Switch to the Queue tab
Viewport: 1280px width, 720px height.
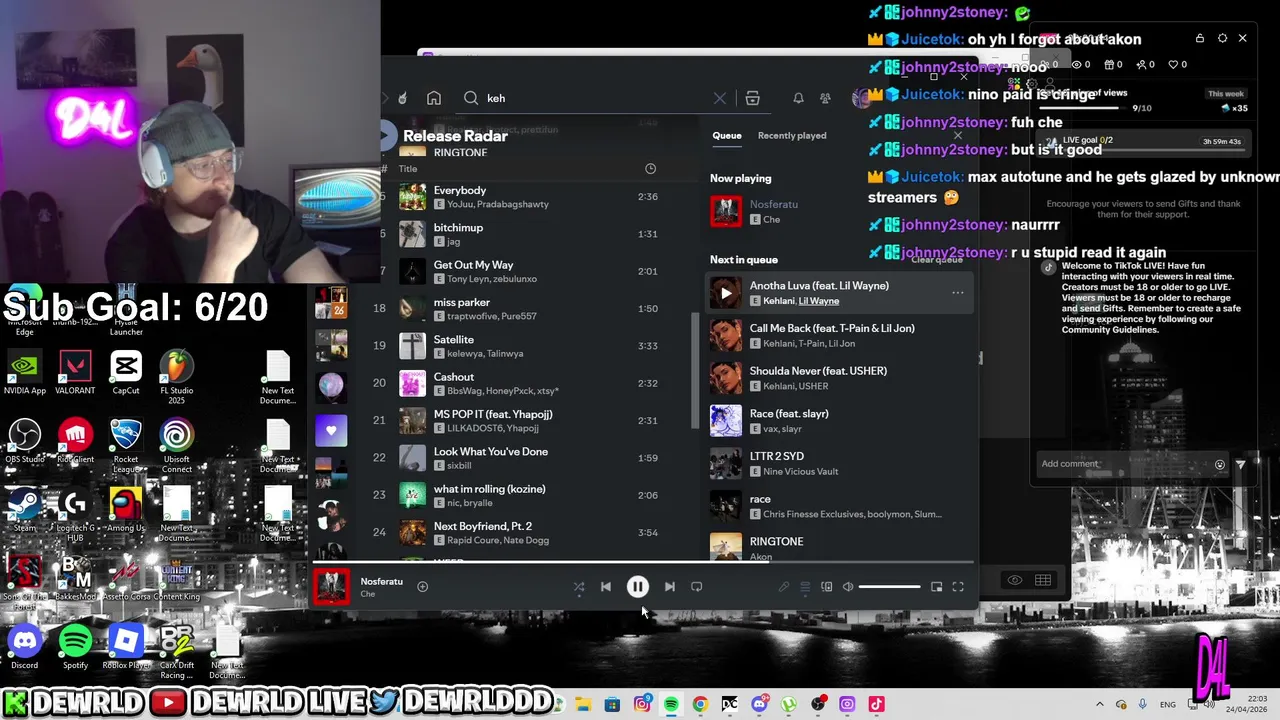point(727,136)
